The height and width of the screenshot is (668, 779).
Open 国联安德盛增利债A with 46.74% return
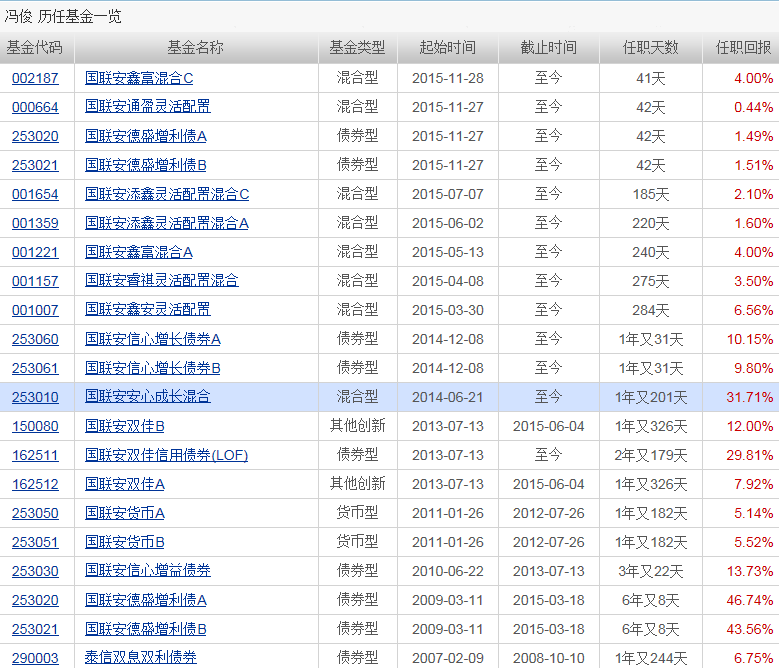coord(146,600)
